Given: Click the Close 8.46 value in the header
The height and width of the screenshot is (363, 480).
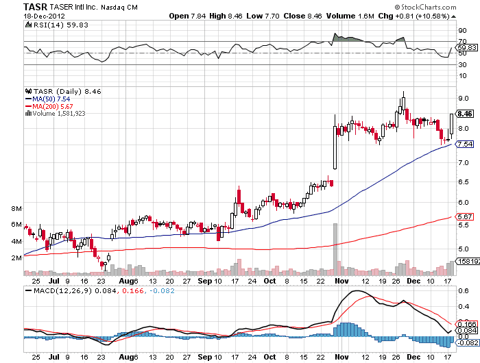Looking at the screenshot, I should point(303,16).
